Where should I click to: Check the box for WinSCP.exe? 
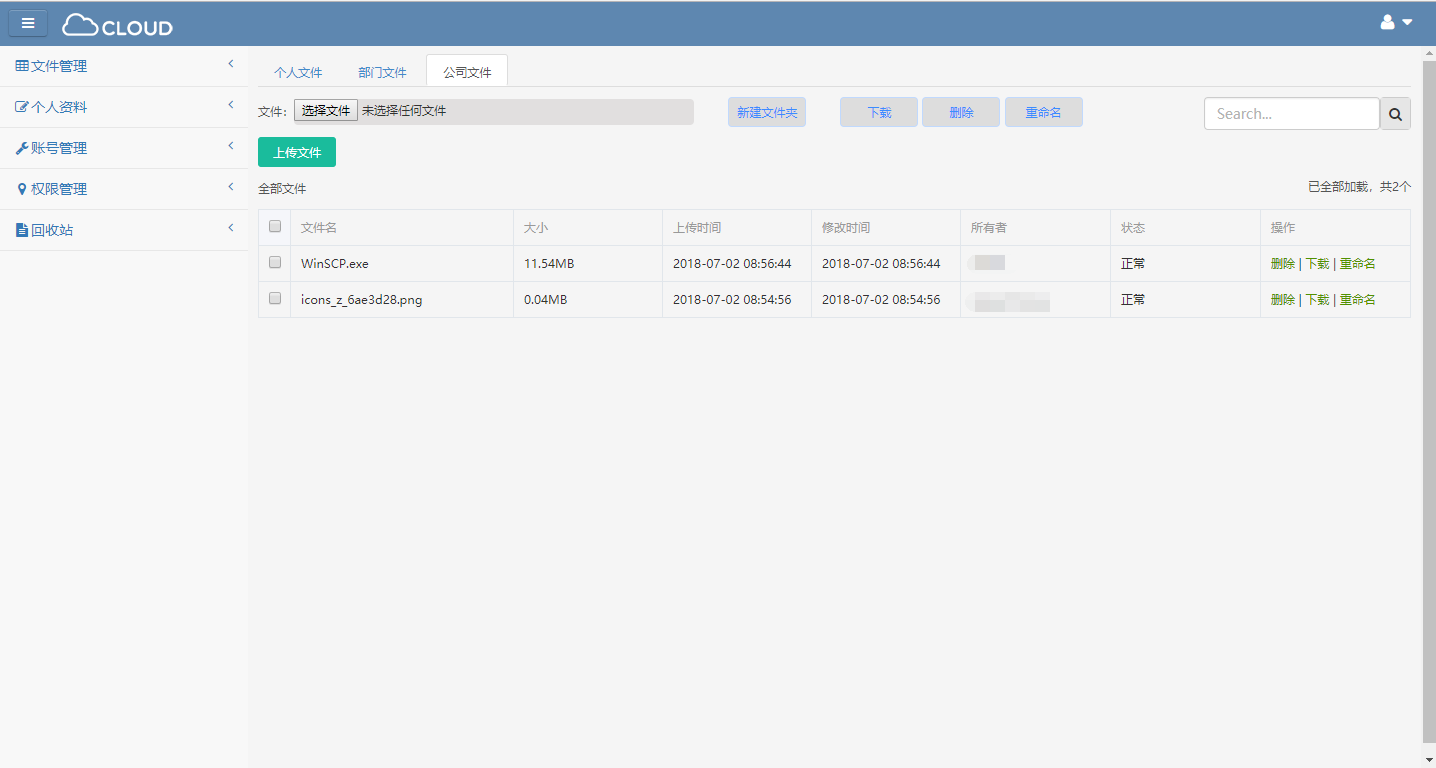click(275, 262)
